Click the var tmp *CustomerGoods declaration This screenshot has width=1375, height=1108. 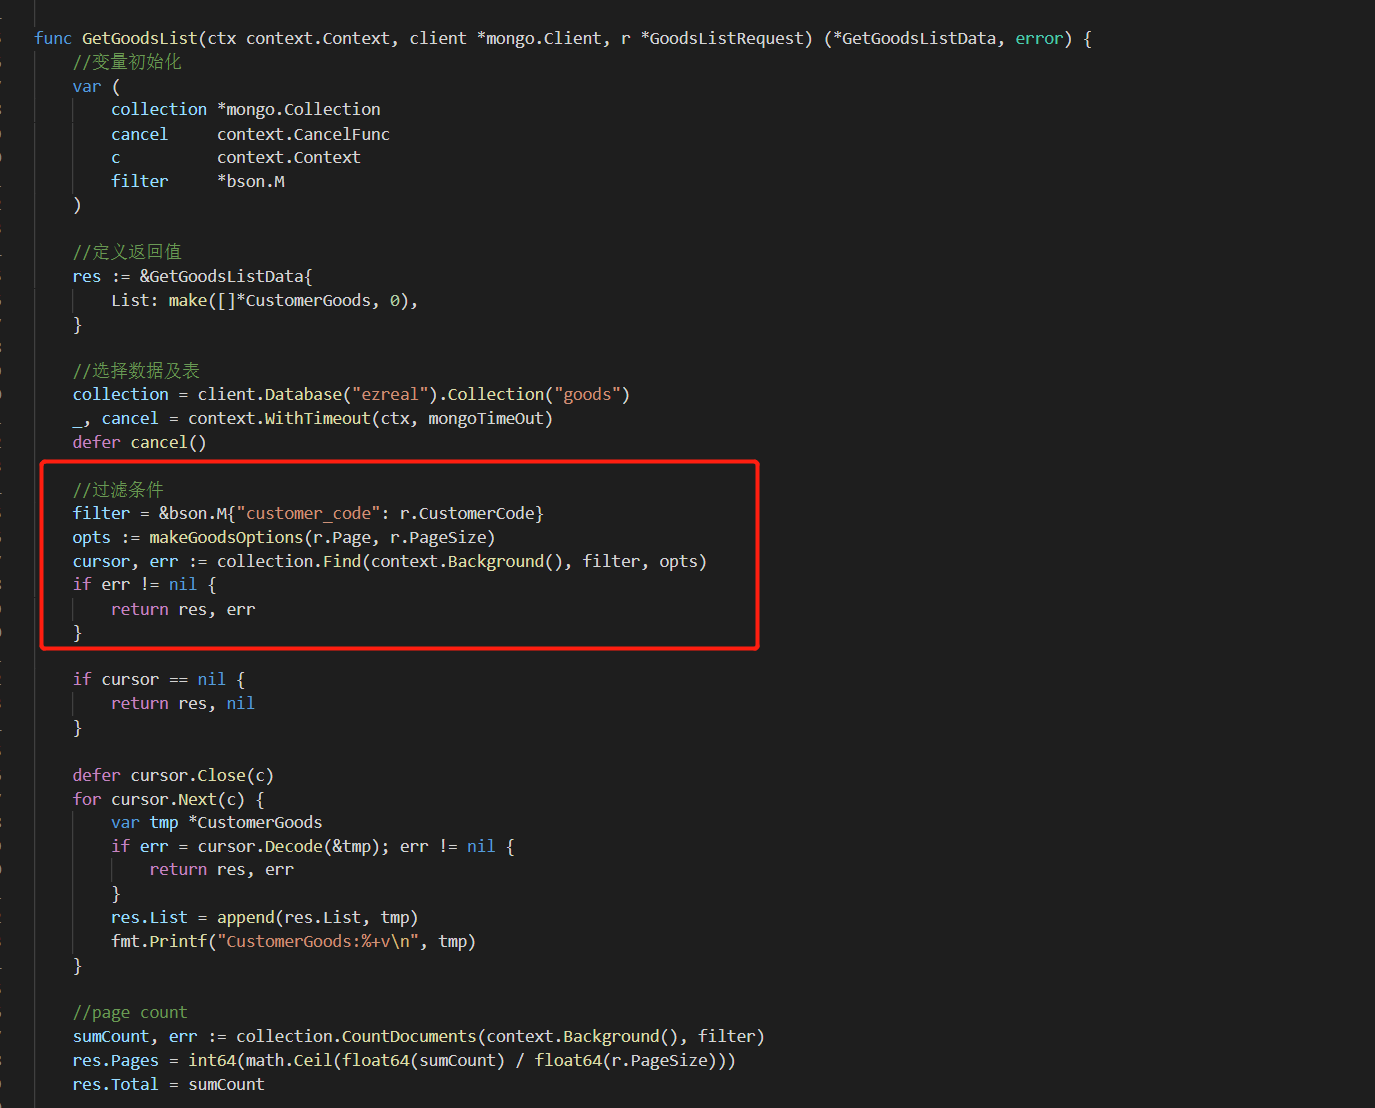coord(215,821)
